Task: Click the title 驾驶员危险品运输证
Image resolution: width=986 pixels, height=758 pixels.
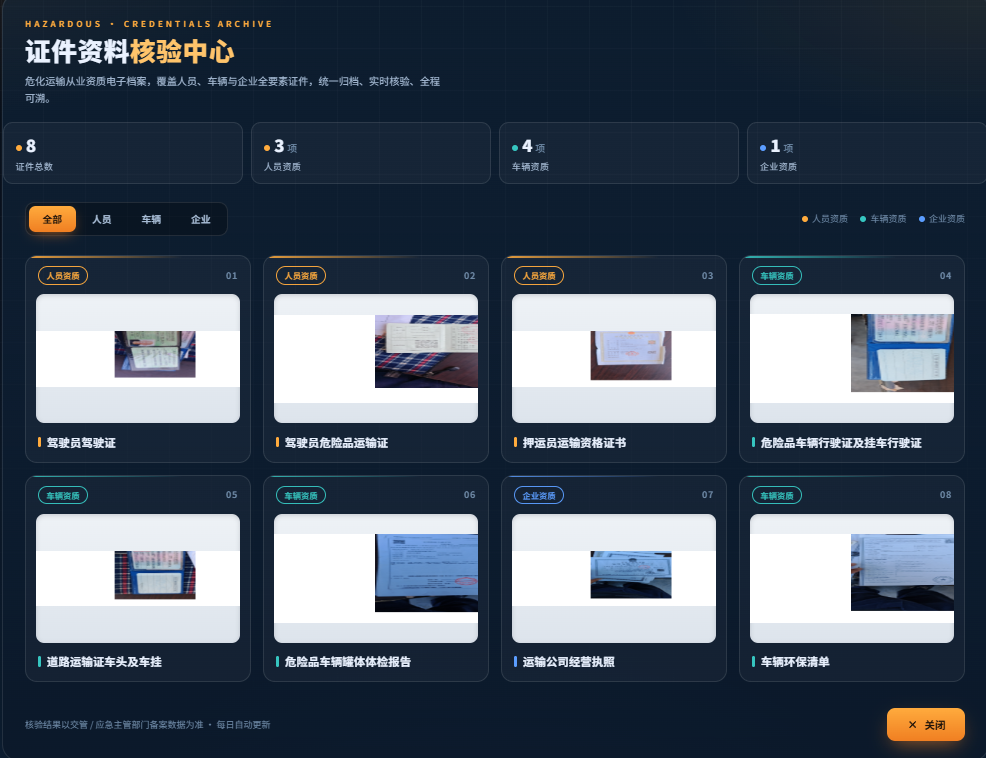Action: pyautogui.click(x=336, y=443)
